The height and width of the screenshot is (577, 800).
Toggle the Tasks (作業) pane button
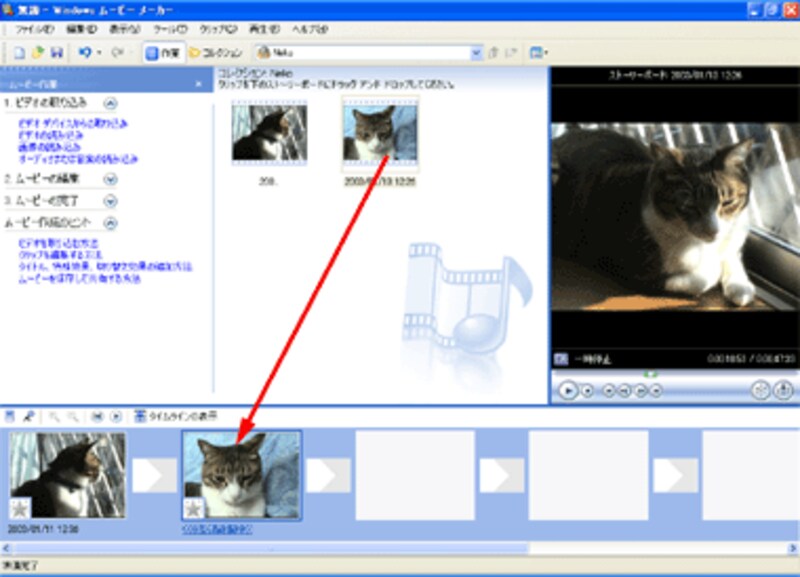click(x=163, y=53)
